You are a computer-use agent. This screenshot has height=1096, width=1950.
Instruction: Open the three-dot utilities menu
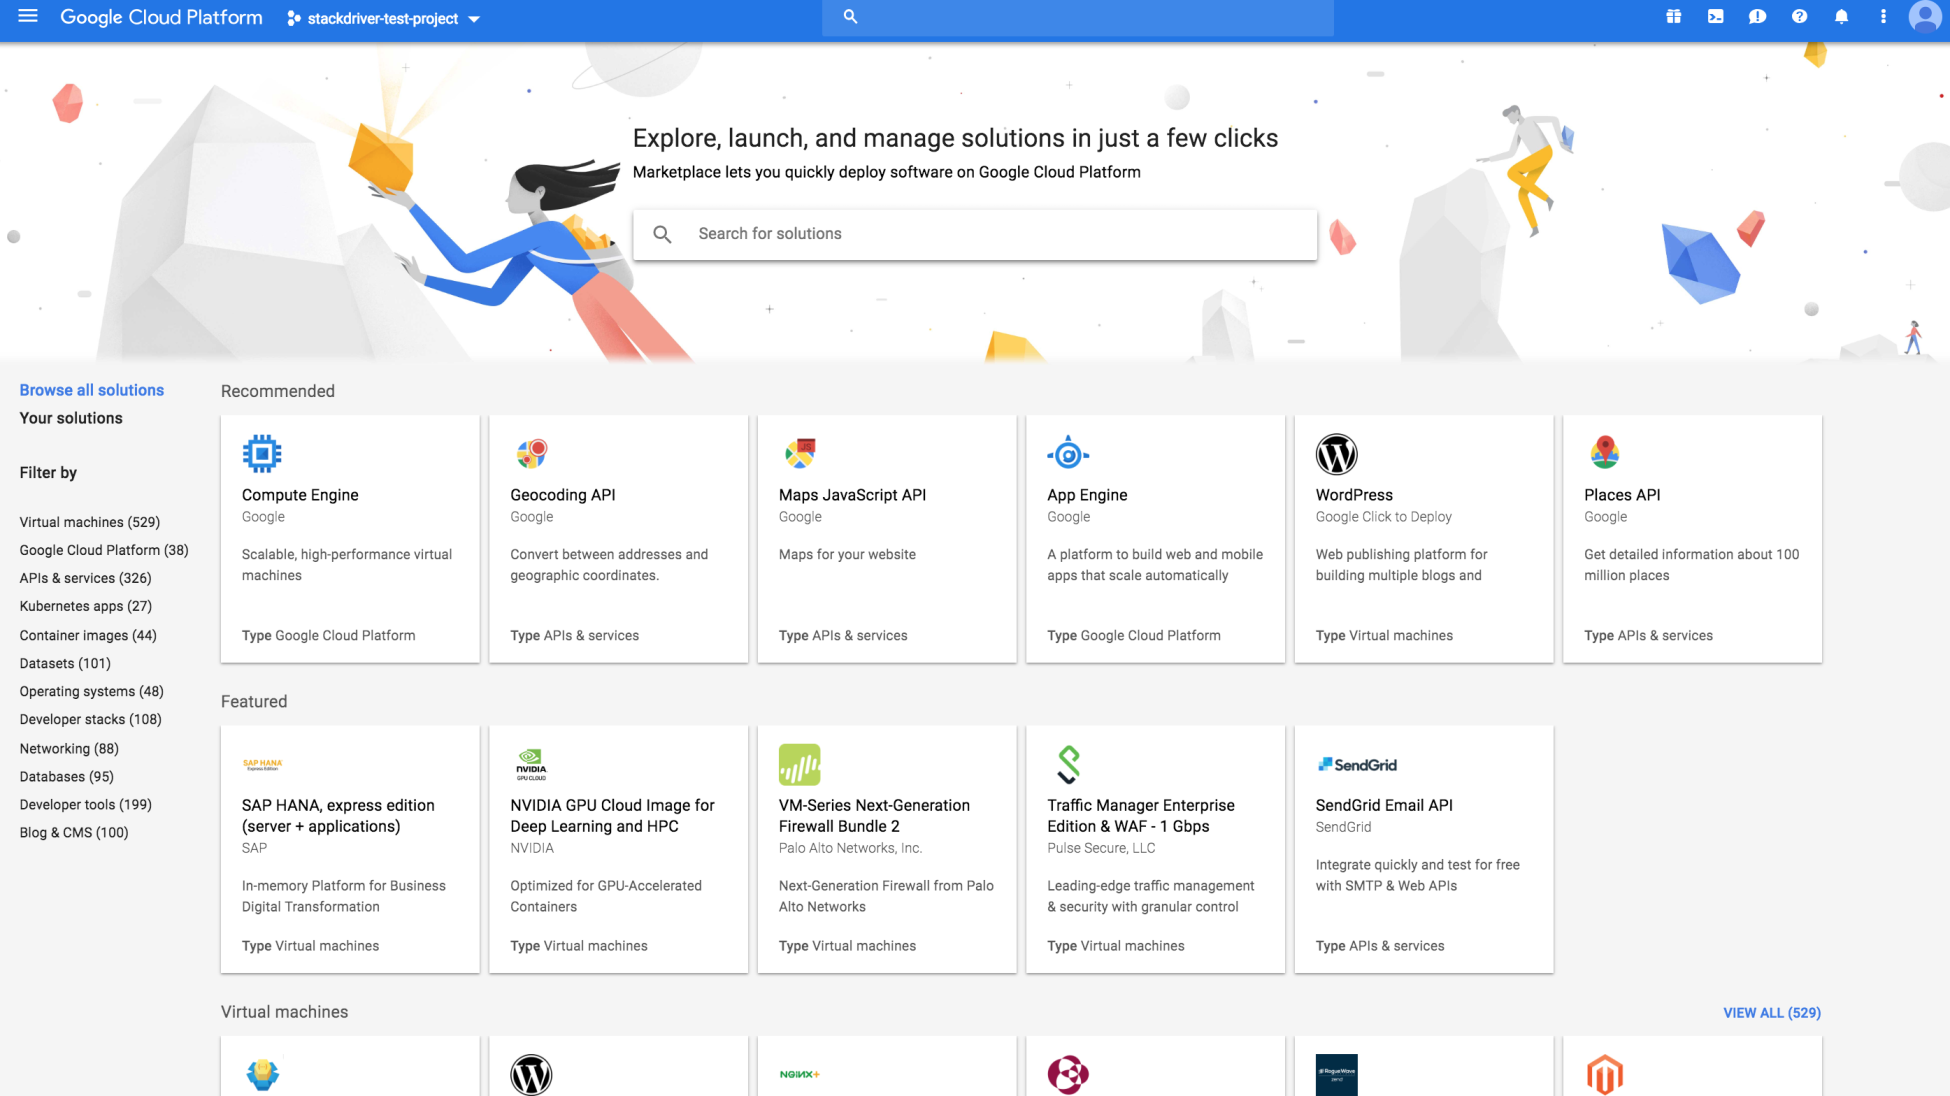(x=1883, y=17)
